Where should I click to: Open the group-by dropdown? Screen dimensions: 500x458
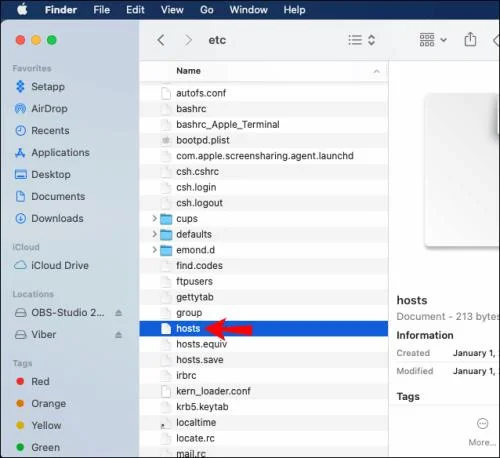(x=433, y=40)
